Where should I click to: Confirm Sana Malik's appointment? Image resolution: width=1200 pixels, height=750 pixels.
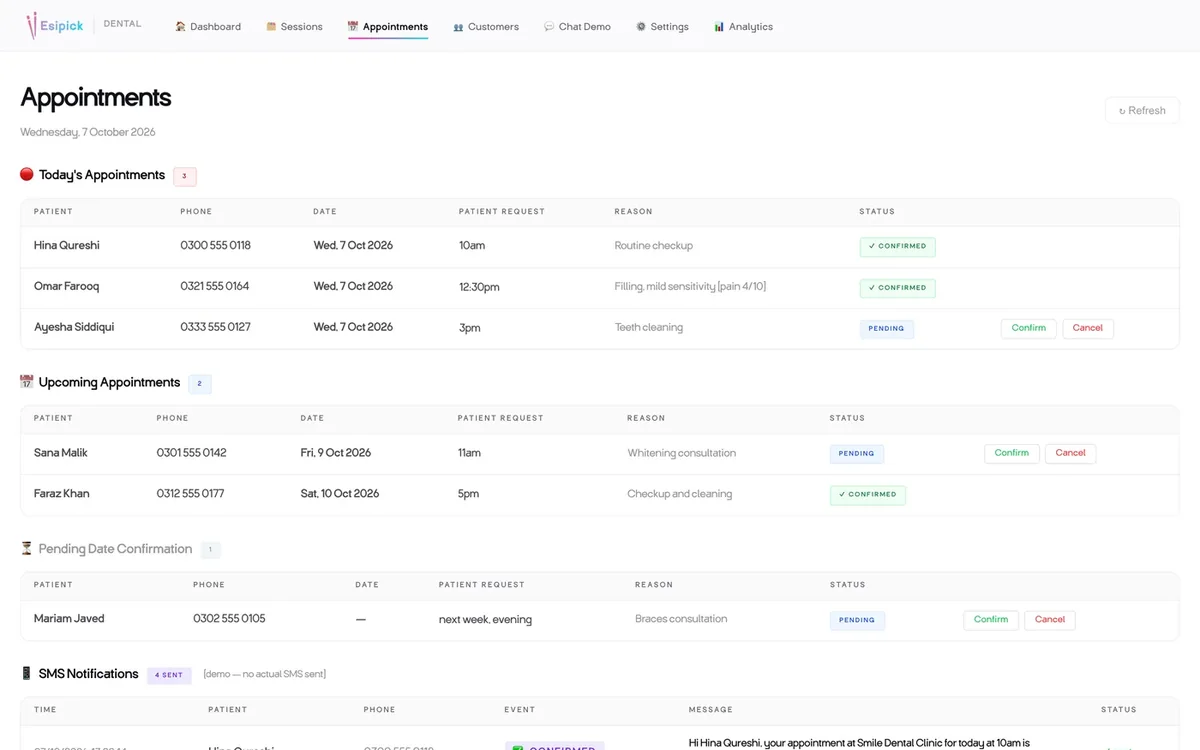(x=1012, y=453)
